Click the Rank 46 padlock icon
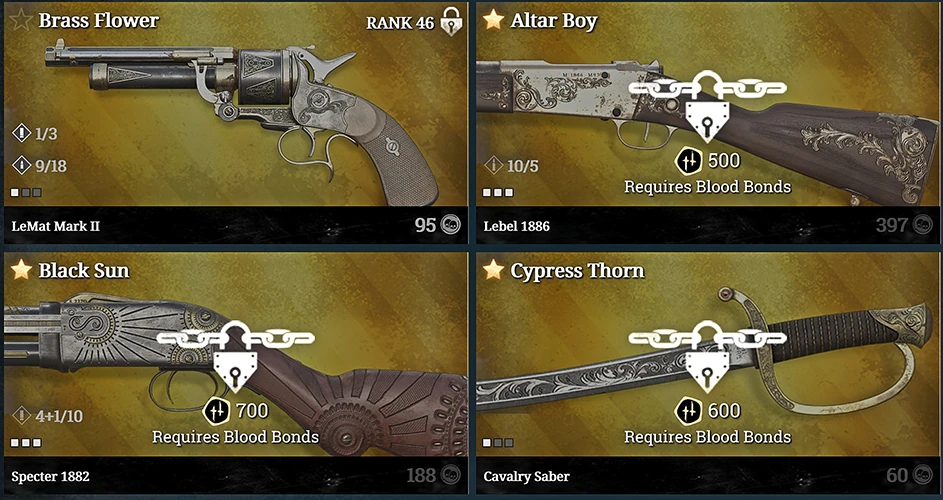Image resolution: width=943 pixels, height=500 pixels. [x=450, y=22]
